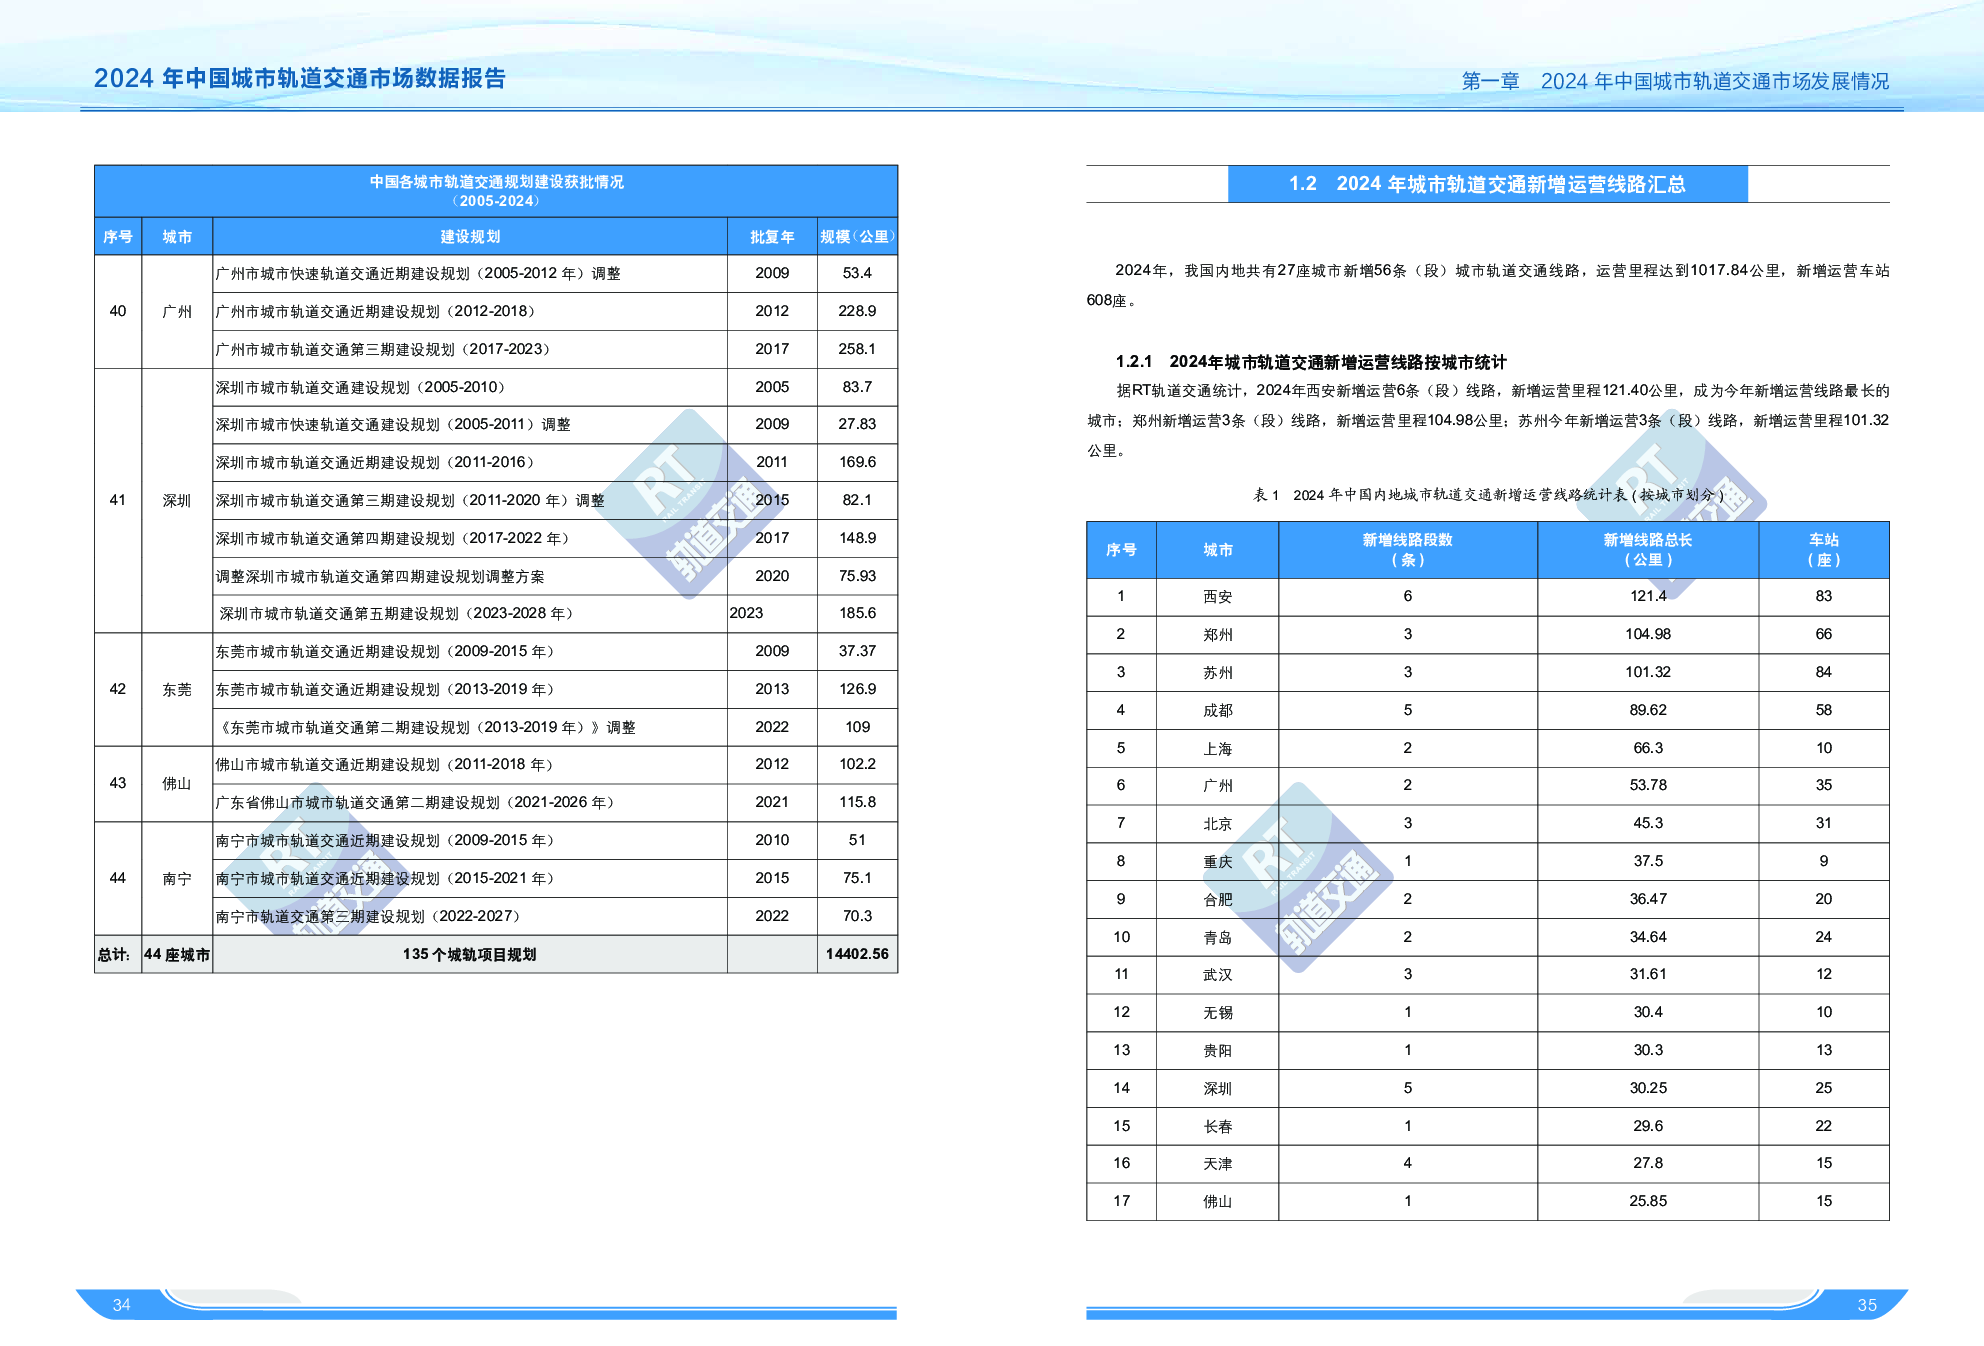Click the 规模(公里) column header

(x=857, y=237)
